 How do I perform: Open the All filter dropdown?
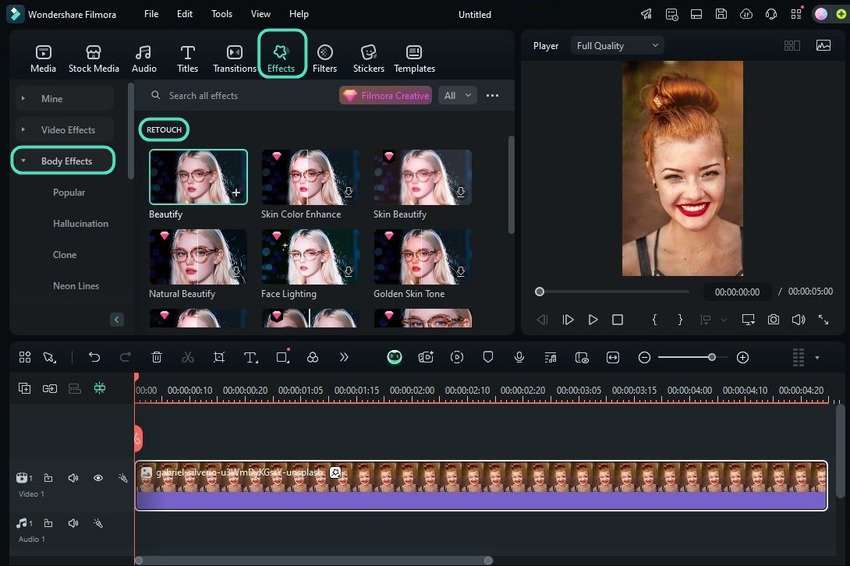click(x=456, y=96)
